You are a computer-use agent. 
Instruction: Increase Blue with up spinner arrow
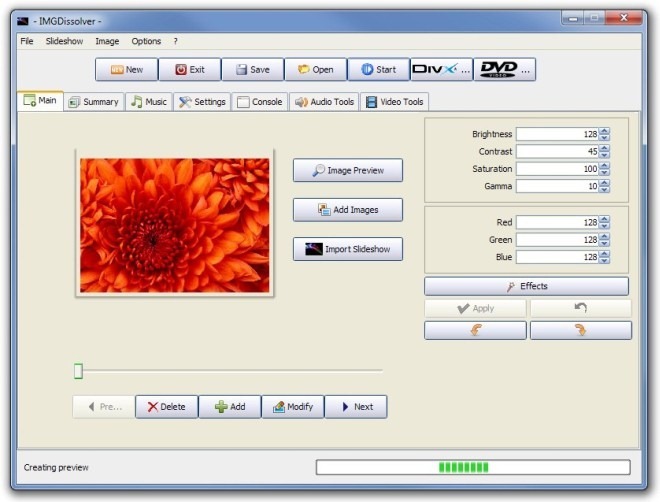604,253
